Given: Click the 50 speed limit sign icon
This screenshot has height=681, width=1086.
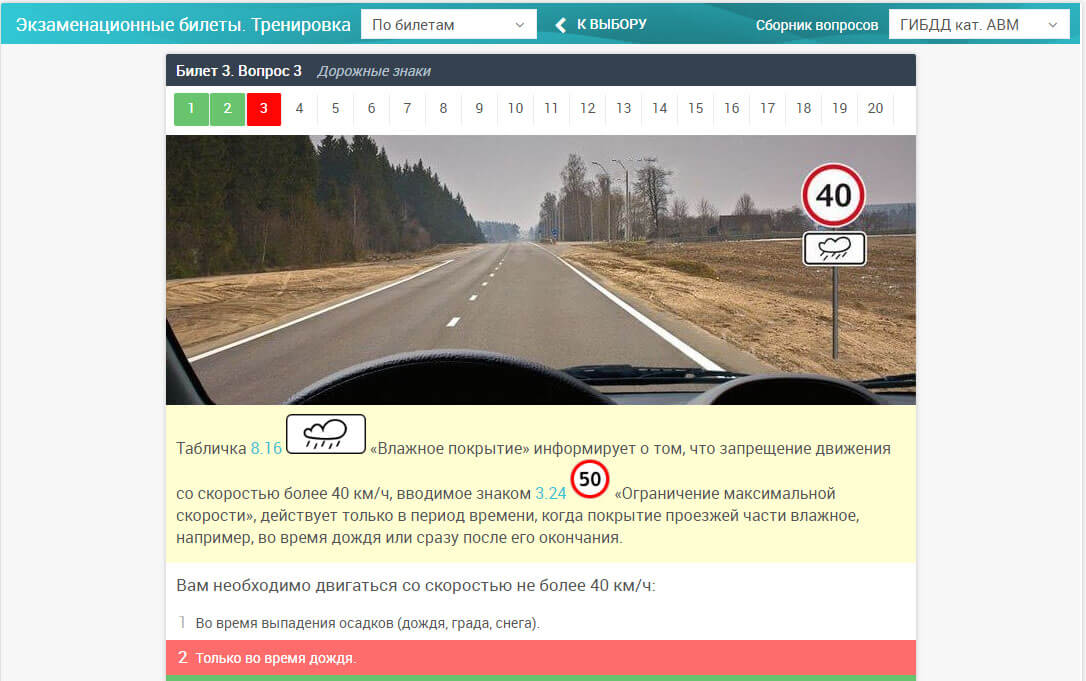Looking at the screenshot, I should (589, 479).
